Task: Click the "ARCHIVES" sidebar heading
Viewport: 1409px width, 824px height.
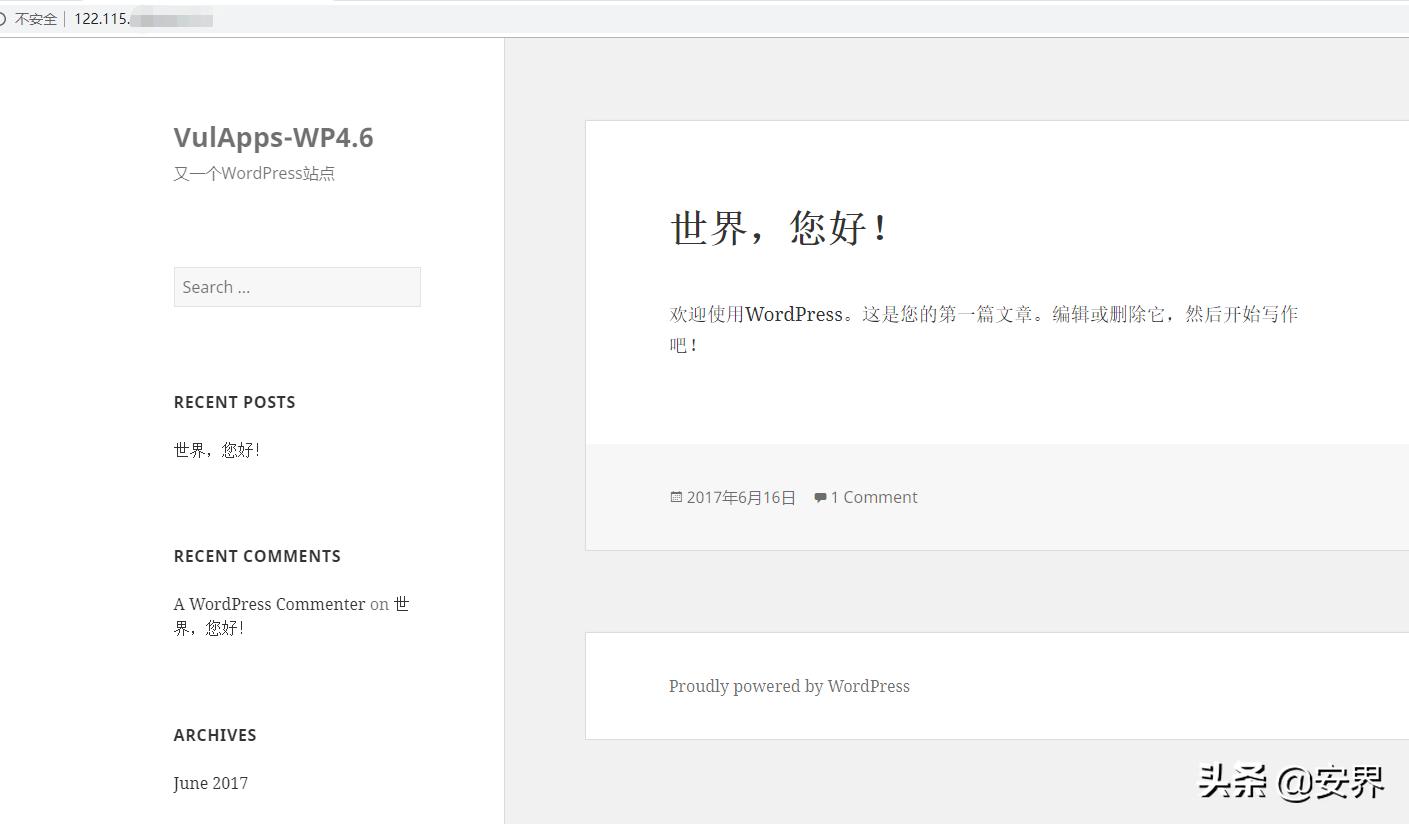Action: [x=215, y=735]
